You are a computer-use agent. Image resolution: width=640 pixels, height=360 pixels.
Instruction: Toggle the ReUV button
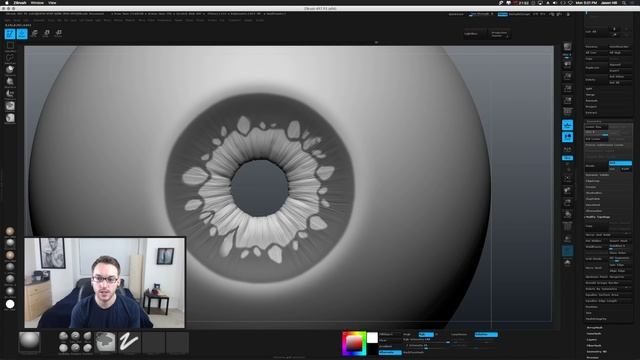625,169
